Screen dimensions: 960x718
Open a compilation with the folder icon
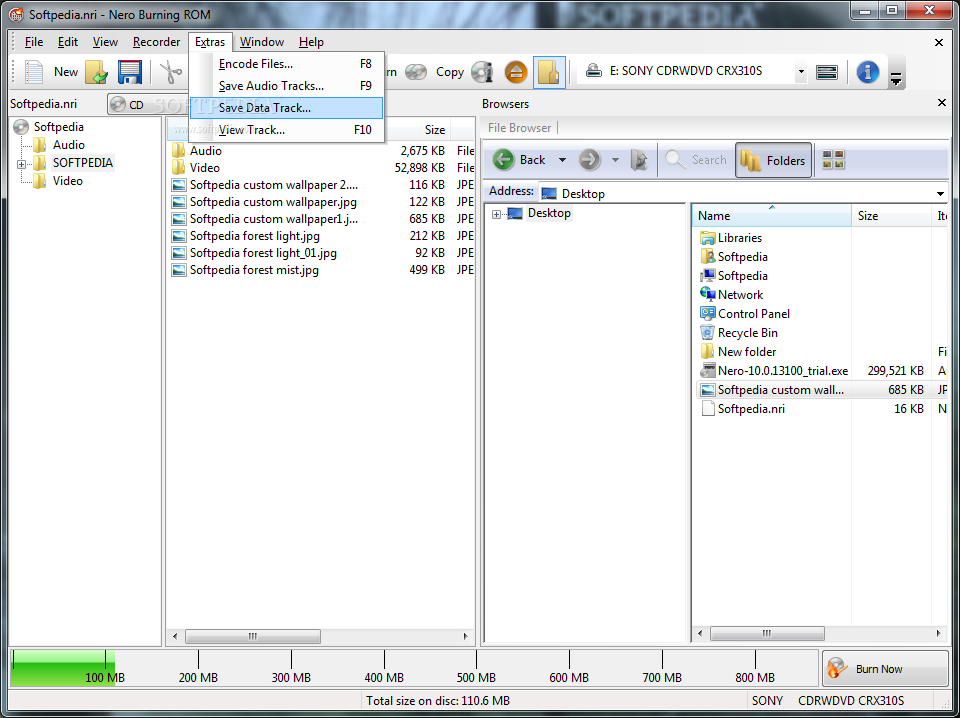pyautogui.click(x=96, y=72)
